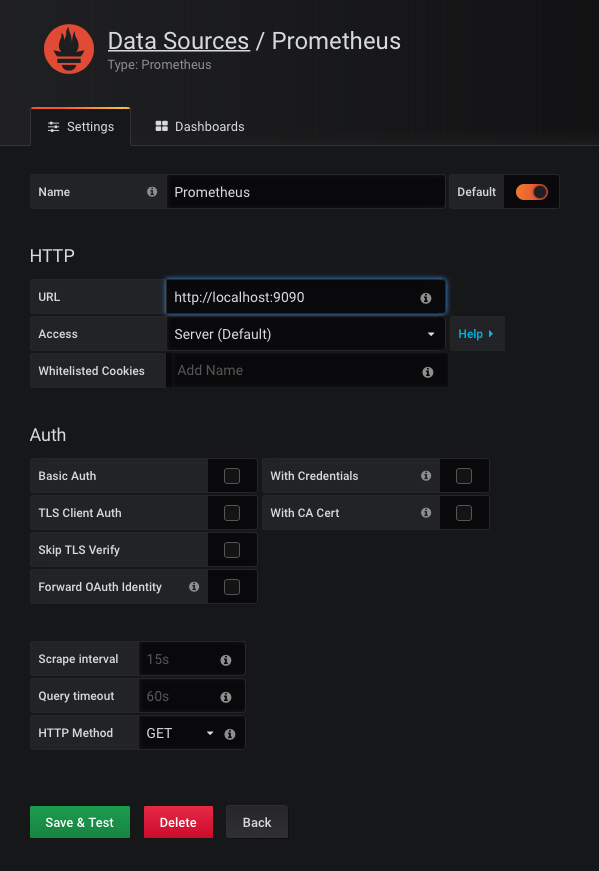This screenshot has height=871, width=599.
Task: Click info icon in Whitelisted Cookies field
Action: (x=427, y=372)
